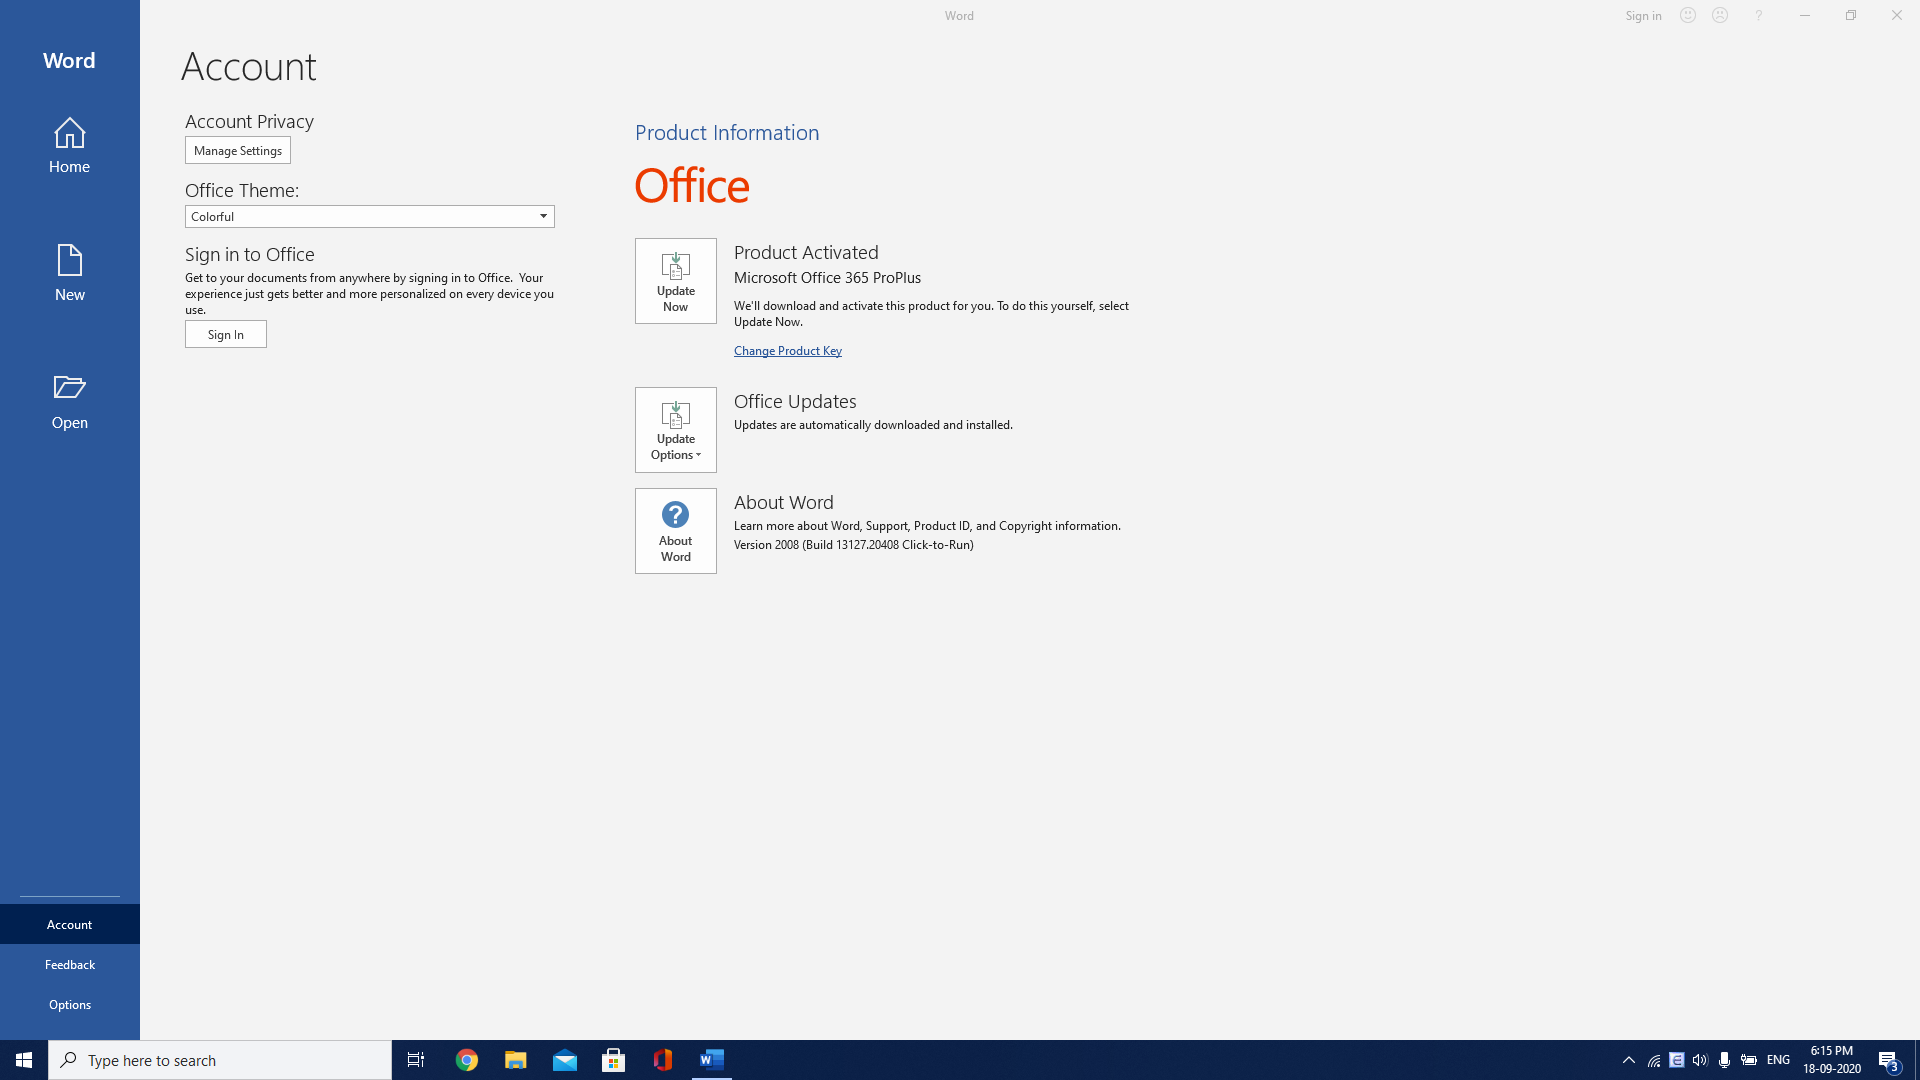1920x1080 pixels.
Task: Click the Update Now icon
Action: point(675,280)
